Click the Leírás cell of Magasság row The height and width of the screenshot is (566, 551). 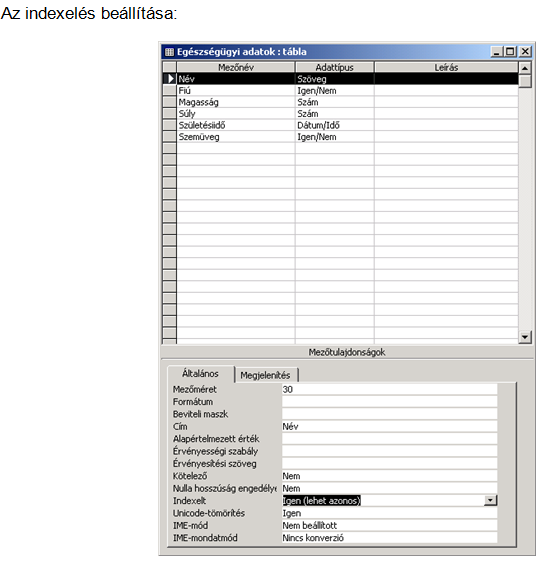[x=446, y=102]
